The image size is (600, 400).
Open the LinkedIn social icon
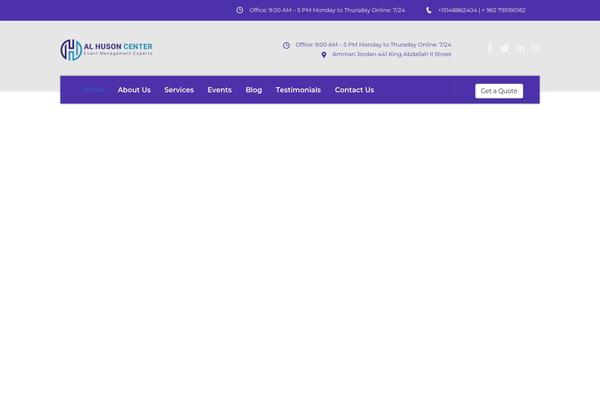click(520, 49)
